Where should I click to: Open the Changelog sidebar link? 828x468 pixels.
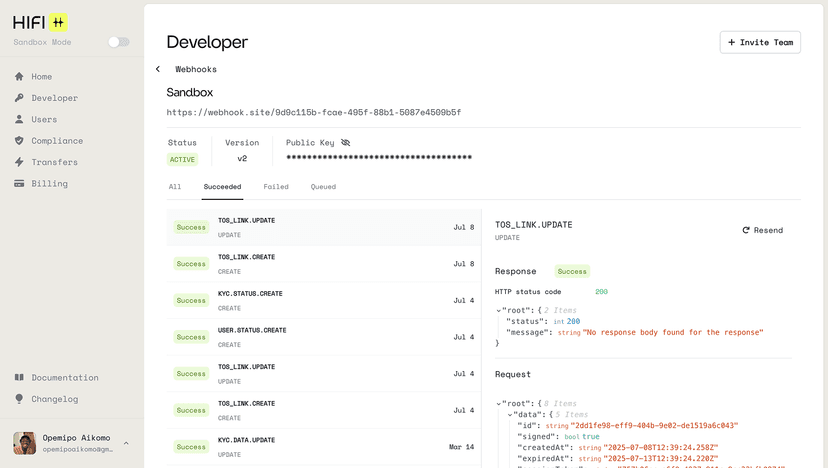point(54,399)
